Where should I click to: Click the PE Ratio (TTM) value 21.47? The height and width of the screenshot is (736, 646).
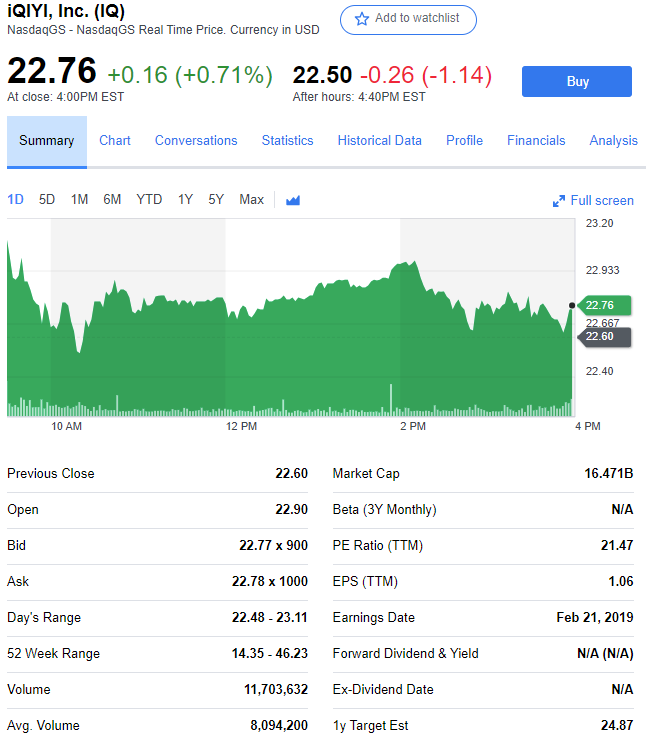[x=617, y=545]
